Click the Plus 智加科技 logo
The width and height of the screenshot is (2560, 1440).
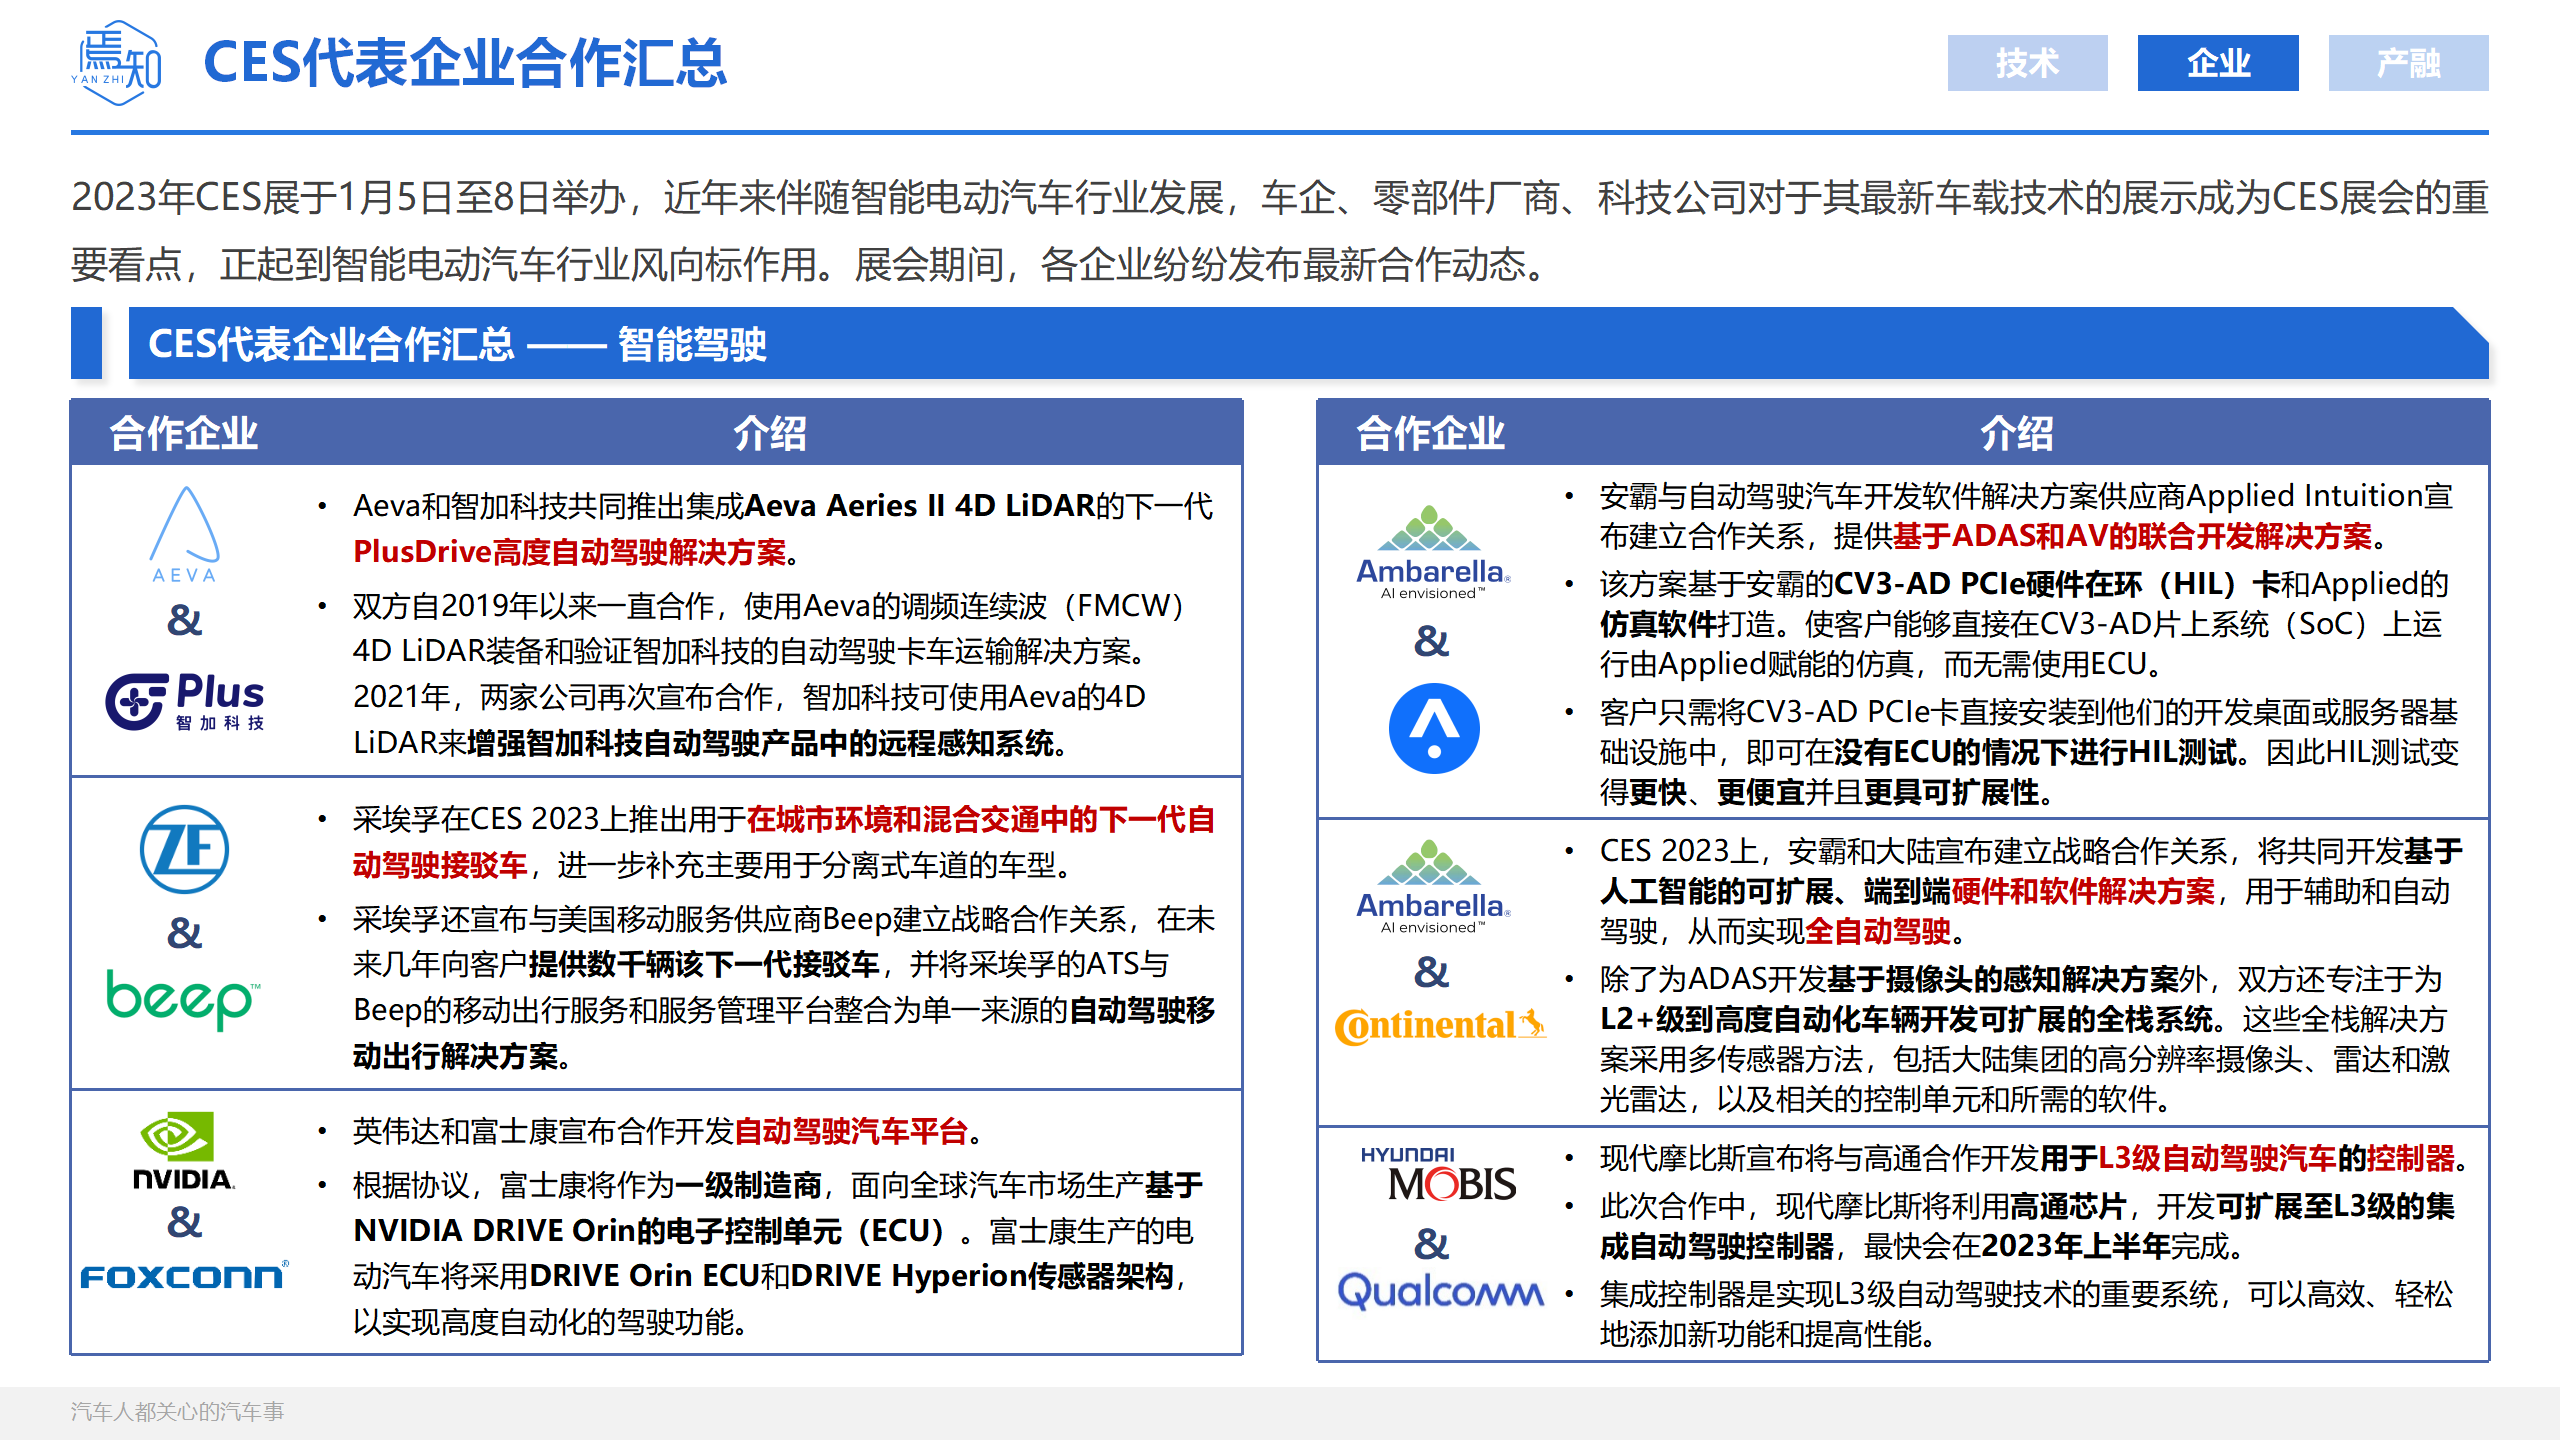tap(185, 702)
